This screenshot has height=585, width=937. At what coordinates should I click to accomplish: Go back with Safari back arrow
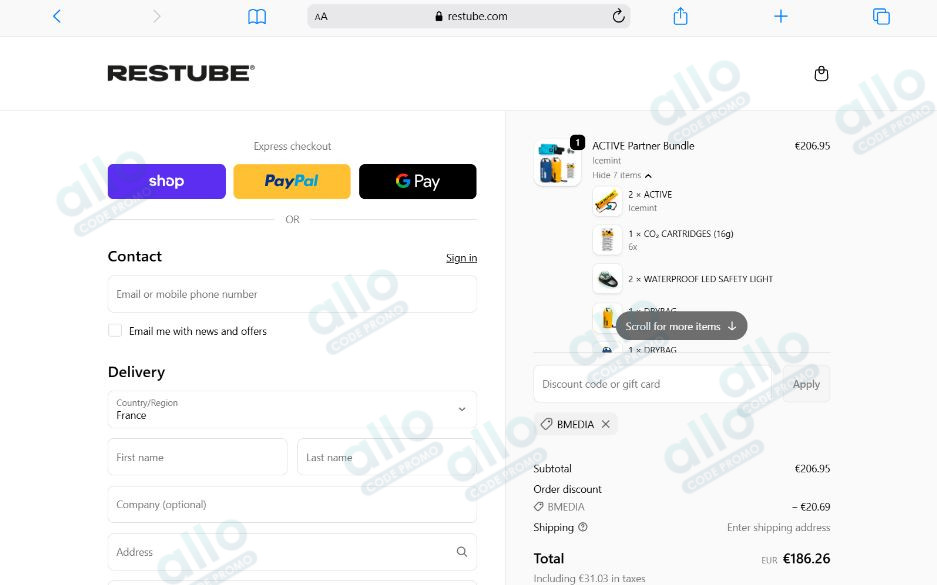57,16
